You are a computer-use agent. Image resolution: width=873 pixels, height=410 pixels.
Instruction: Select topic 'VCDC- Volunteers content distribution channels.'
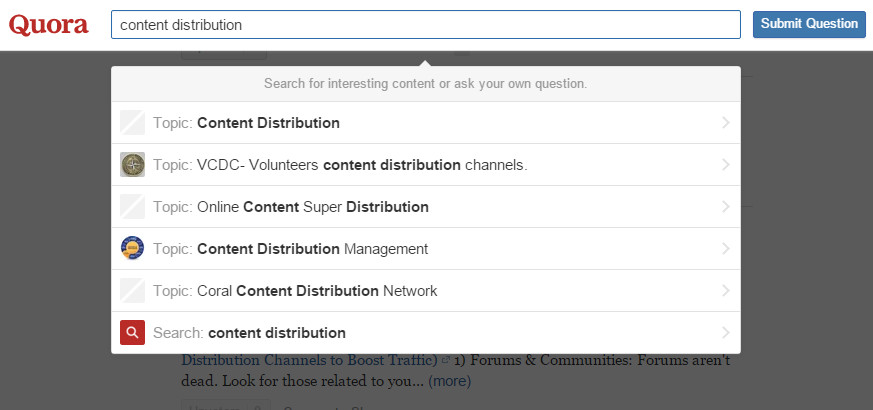pyautogui.click(x=426, y=165)
